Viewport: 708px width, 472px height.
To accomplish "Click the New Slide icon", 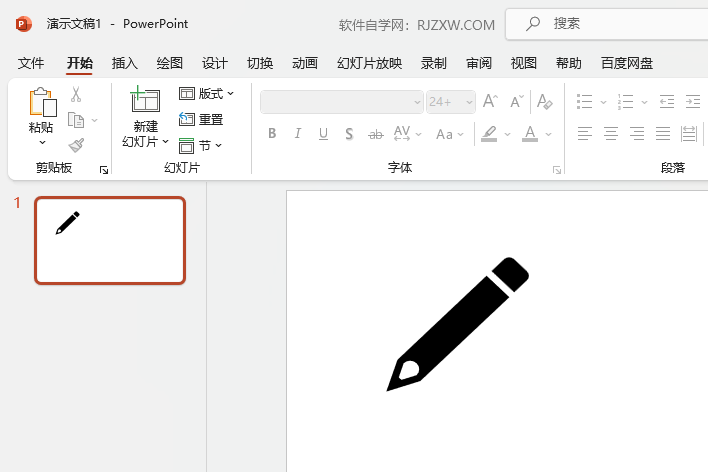I will point(145,99).
